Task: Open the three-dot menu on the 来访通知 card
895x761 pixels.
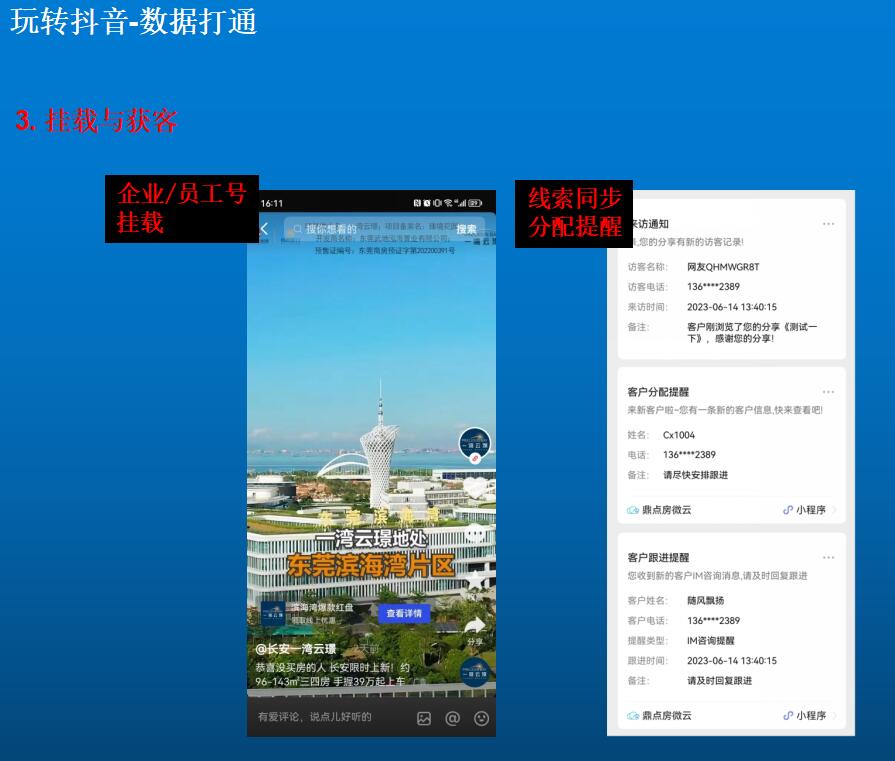Action: point(828,224)
